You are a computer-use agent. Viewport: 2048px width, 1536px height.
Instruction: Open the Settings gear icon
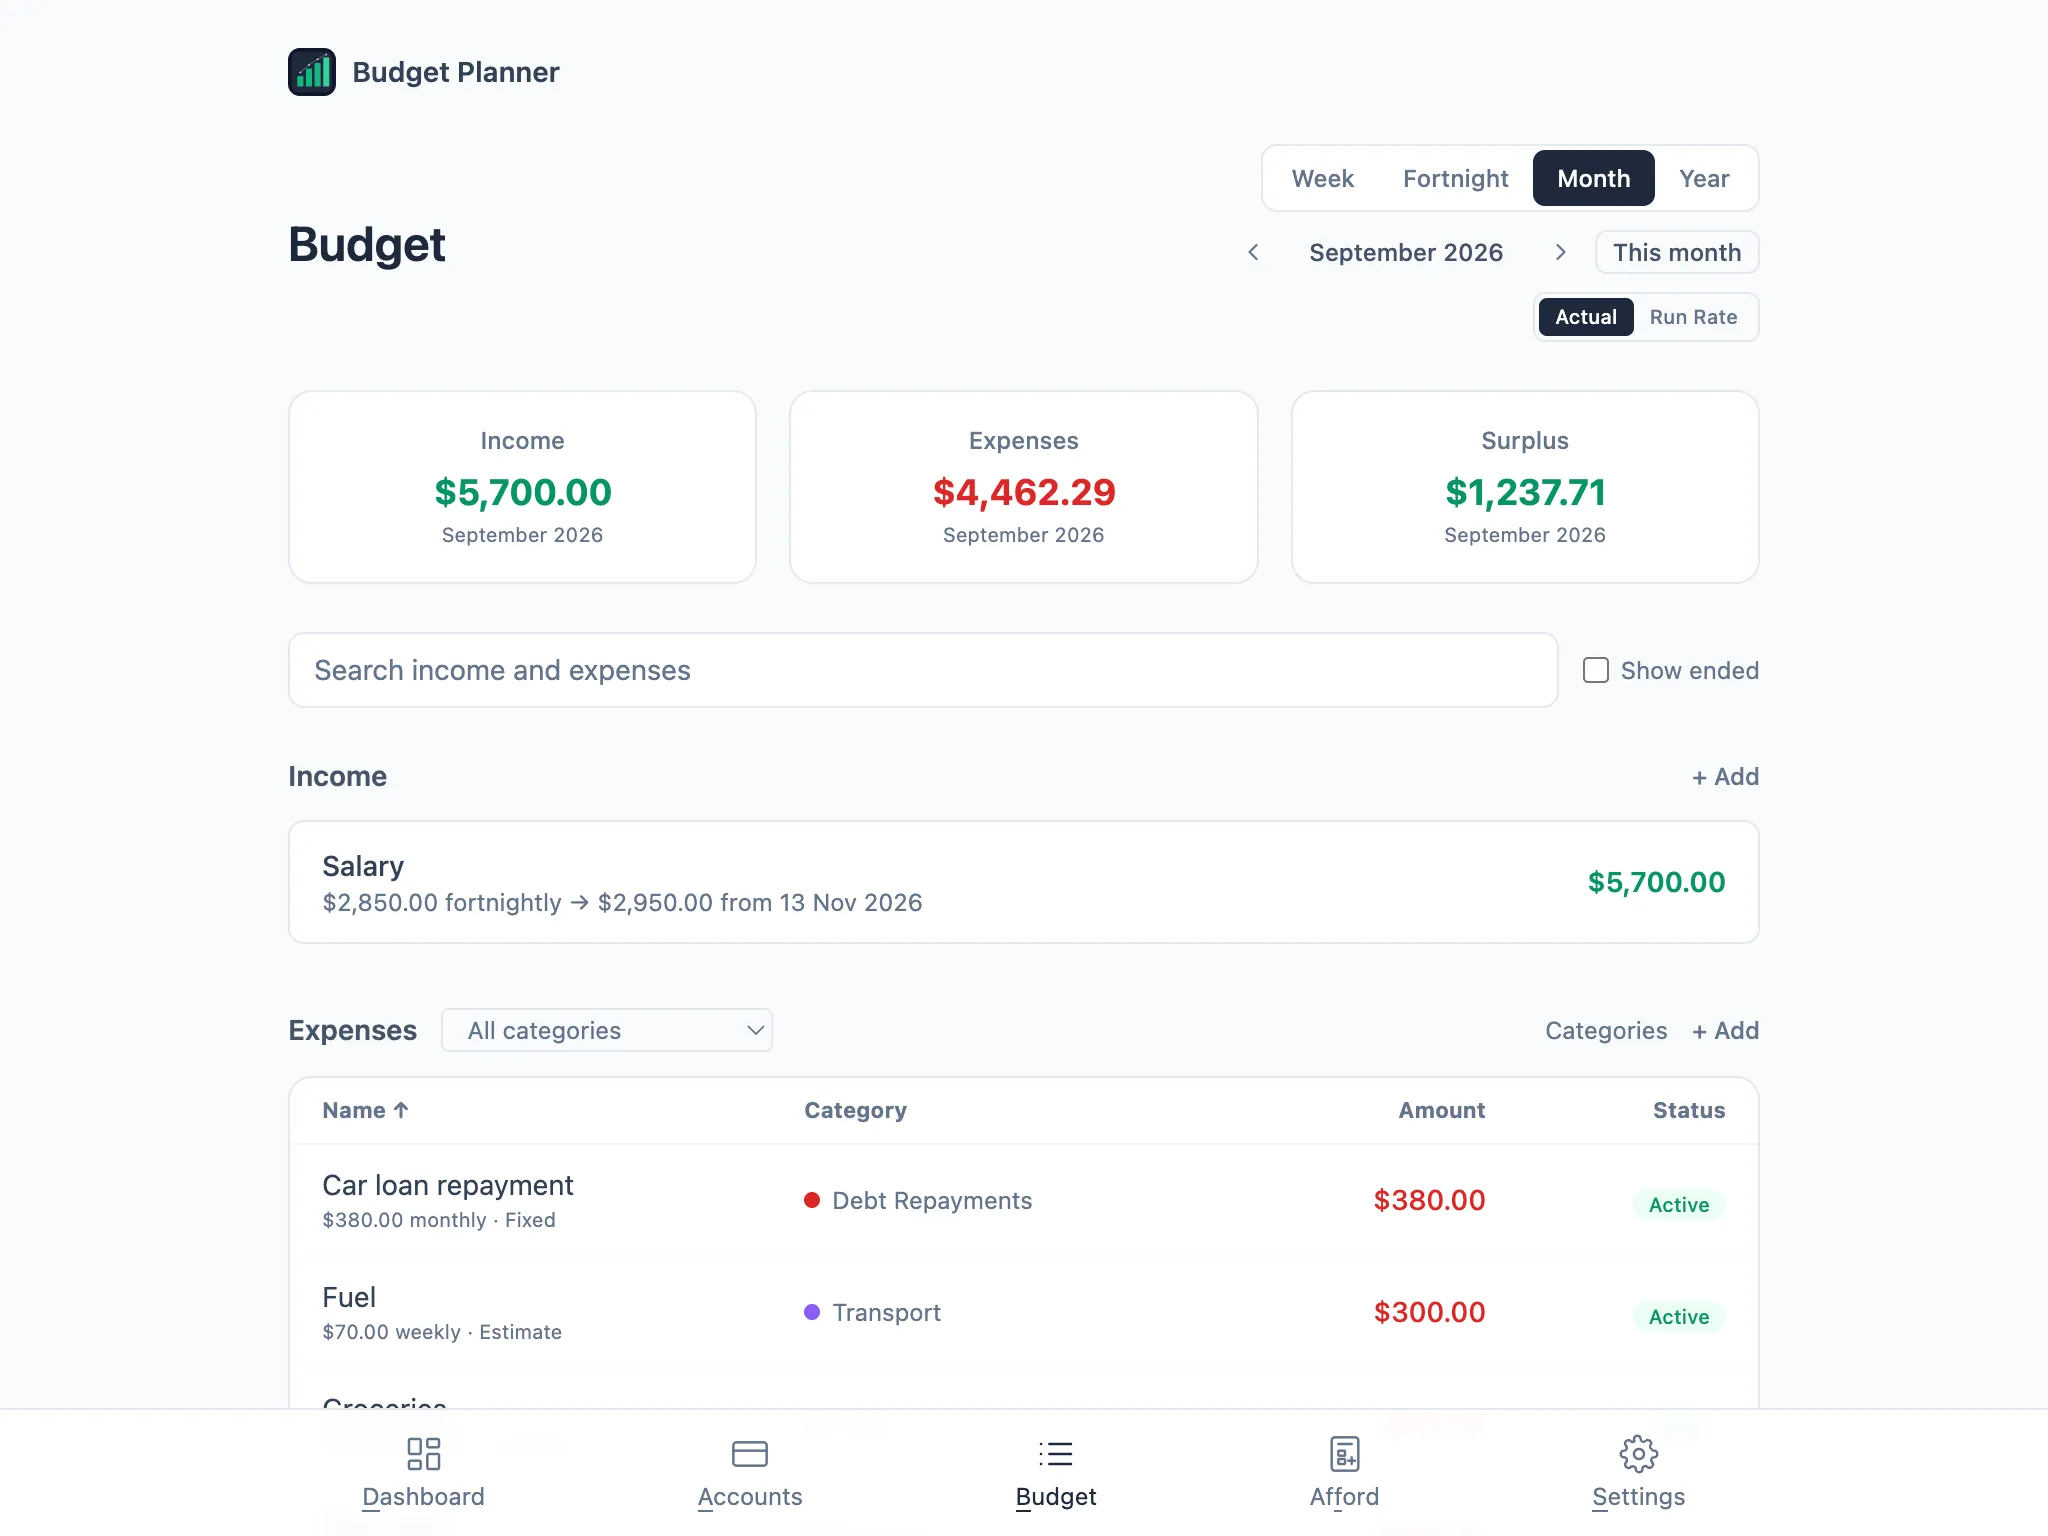click(1639, 1454)
